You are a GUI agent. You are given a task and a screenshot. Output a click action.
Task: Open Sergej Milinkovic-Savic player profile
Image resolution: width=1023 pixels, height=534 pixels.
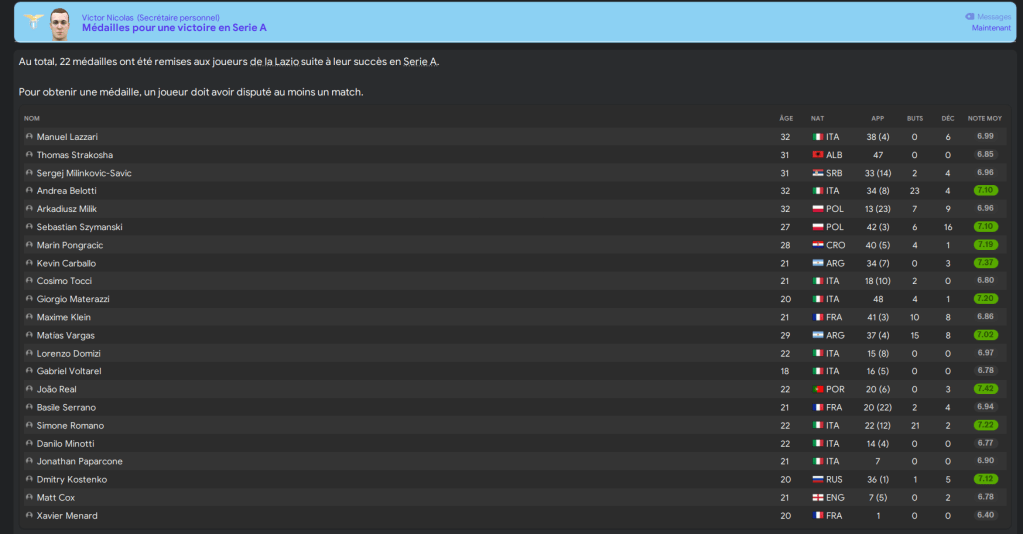click(84, 173)
